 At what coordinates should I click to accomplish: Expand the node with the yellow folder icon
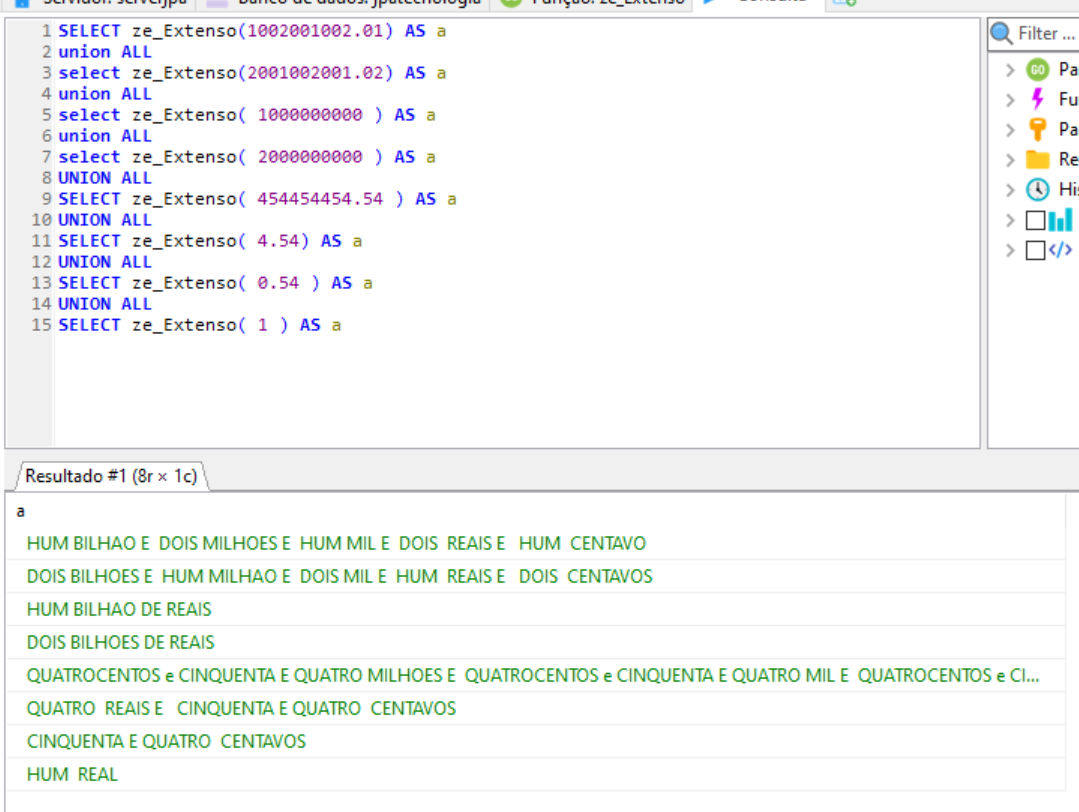point(1010,160)
